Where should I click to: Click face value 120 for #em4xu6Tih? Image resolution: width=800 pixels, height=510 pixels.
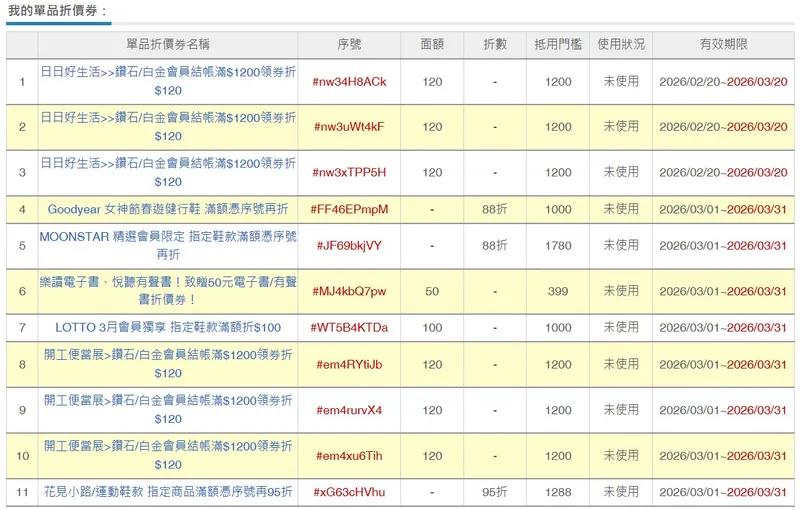click(432, 456)
